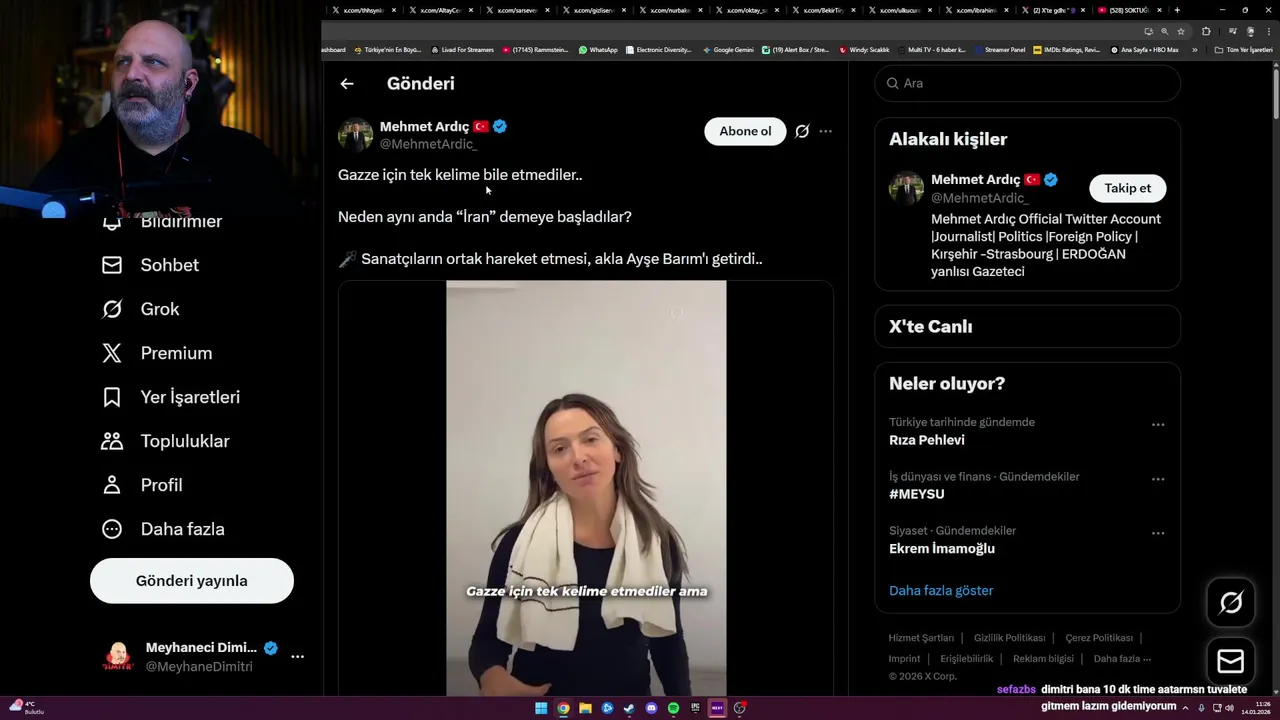The height and width of the screenshot is (720, 1280).
Task: Go back using the Gönderi back arrow
Action: 347,84
